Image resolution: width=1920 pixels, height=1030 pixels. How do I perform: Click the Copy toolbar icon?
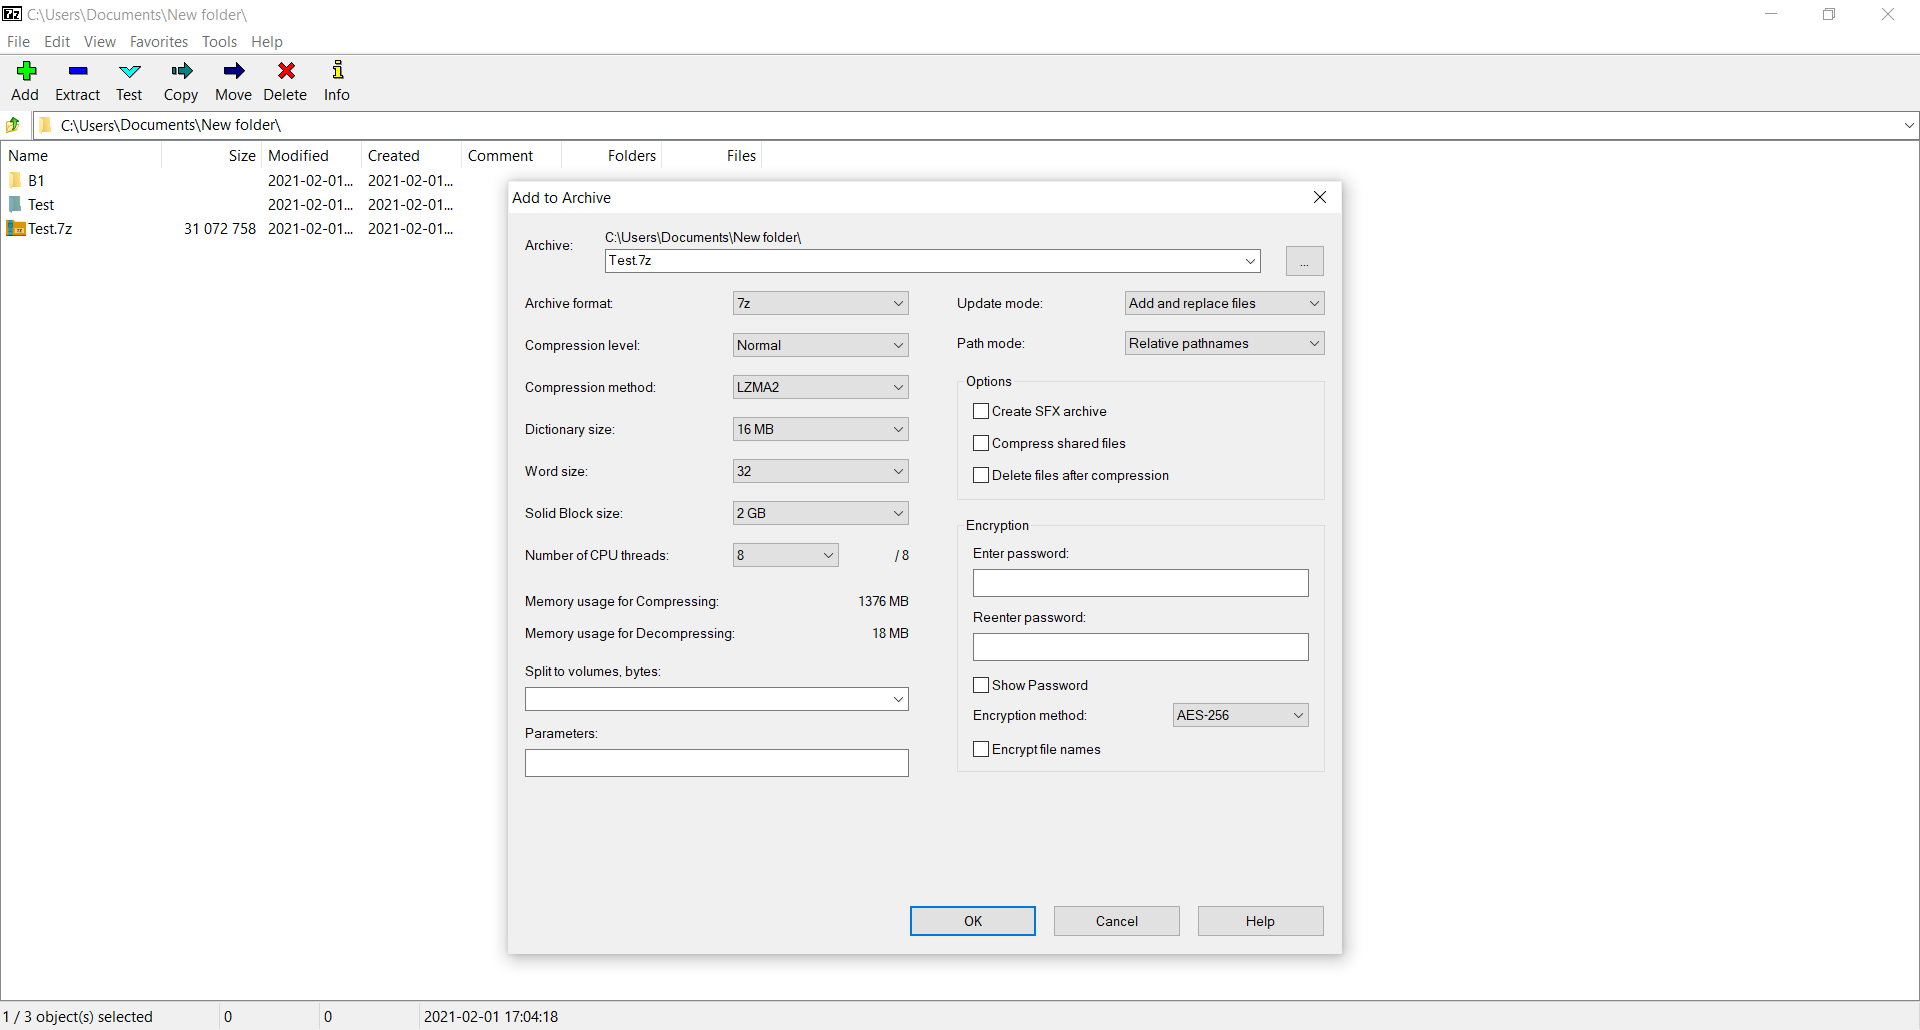(181, 72)
